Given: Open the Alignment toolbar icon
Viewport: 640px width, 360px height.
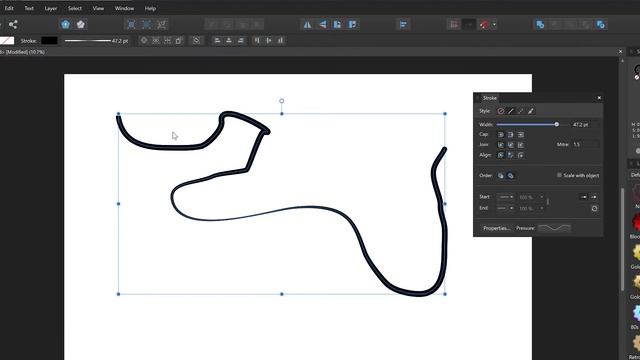Looking at the screenshot, I should pos(403,24).
